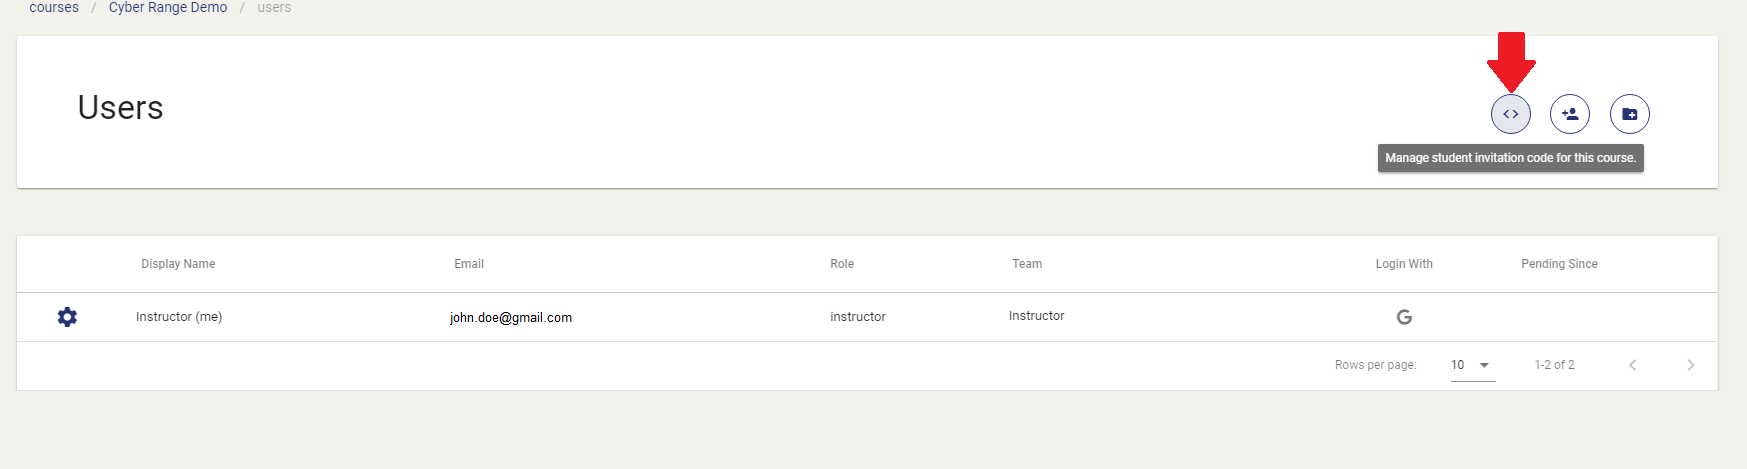Open settings gear for Instructor (me)
Screen dimensions: 1747x469
tap(67, 317)
